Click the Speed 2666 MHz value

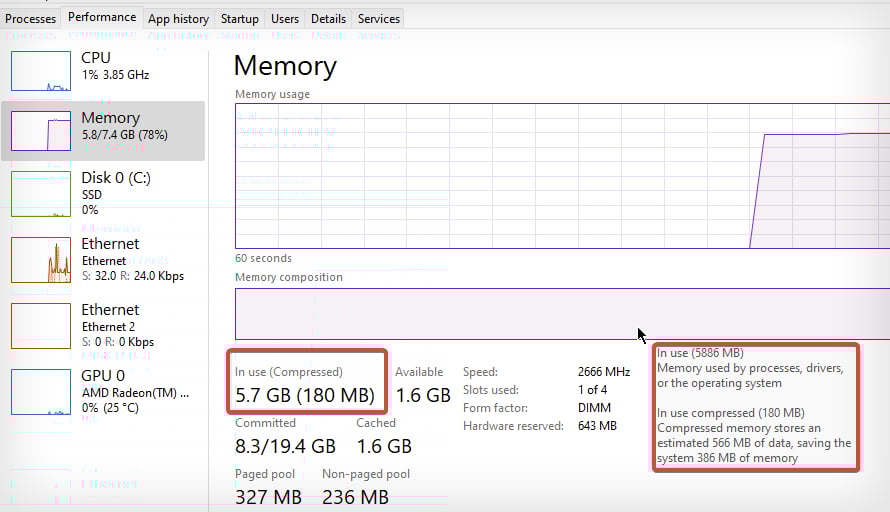pyautogui.click(x=604, y=372)
